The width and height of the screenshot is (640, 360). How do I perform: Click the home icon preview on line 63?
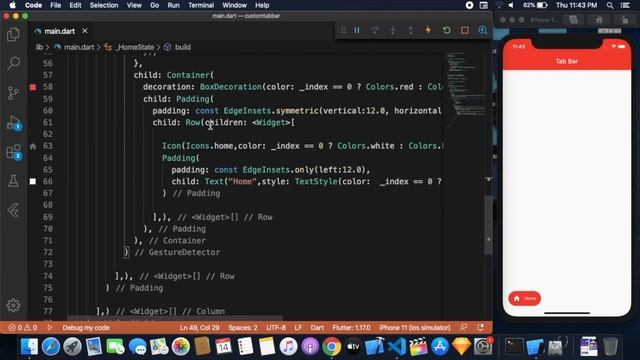coord(33,146)
